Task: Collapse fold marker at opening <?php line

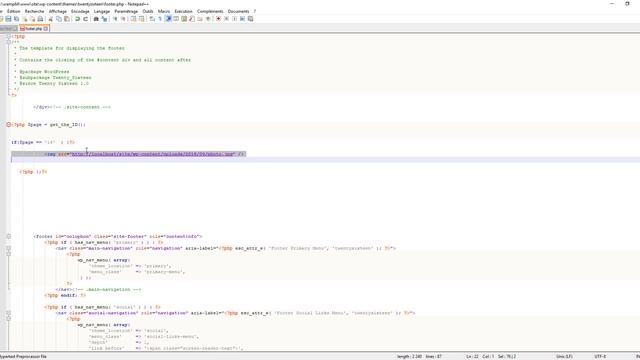Action: coord(9,36)
